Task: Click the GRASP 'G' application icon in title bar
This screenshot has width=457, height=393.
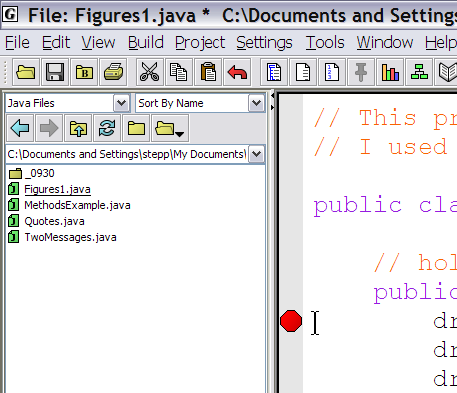Action: click(10, 14)
